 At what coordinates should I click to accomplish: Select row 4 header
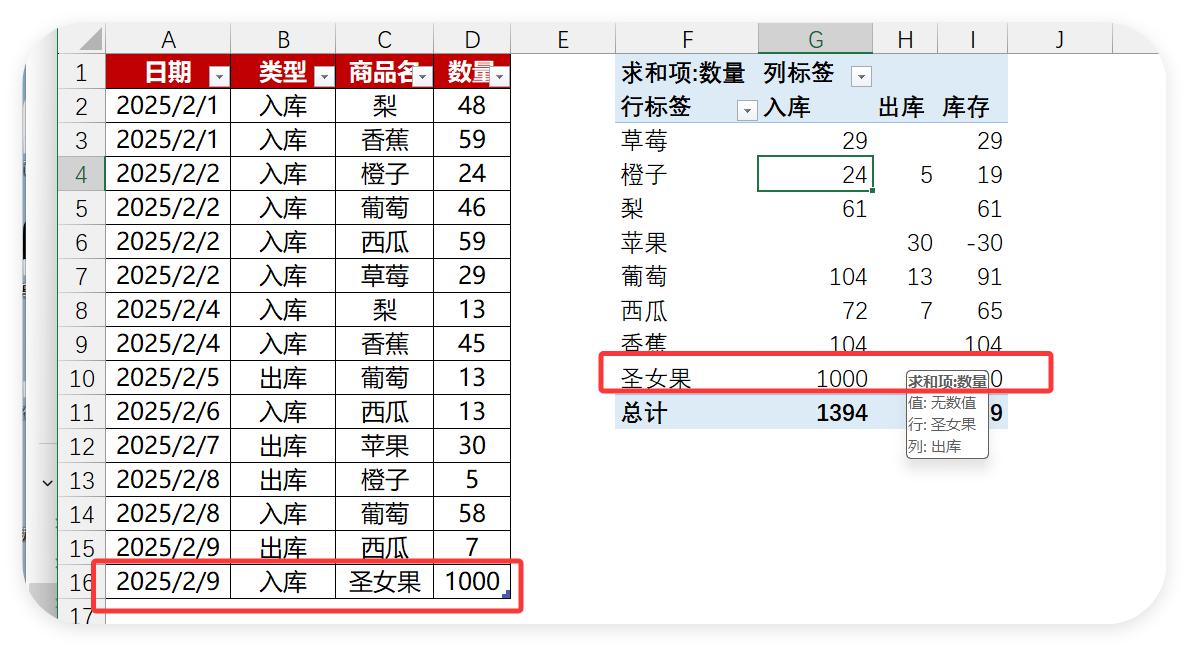82,175
